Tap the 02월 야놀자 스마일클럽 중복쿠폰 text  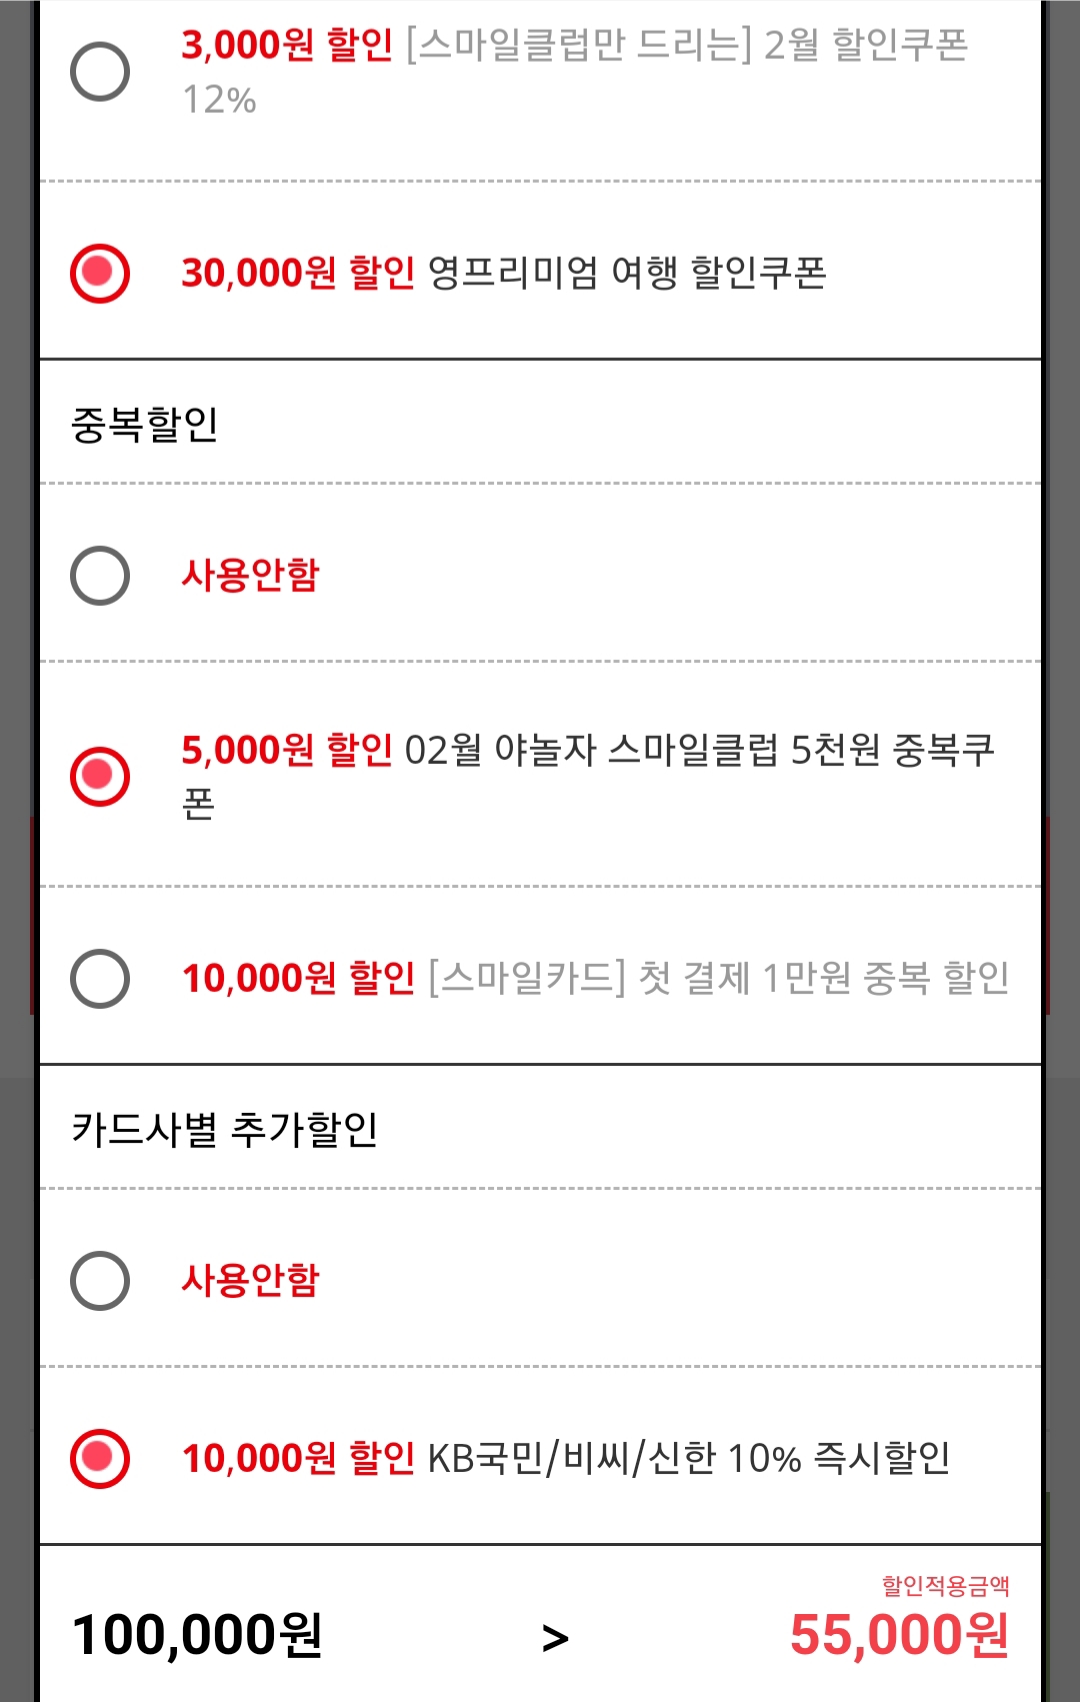pyautogui.click(x=698, y=750)
